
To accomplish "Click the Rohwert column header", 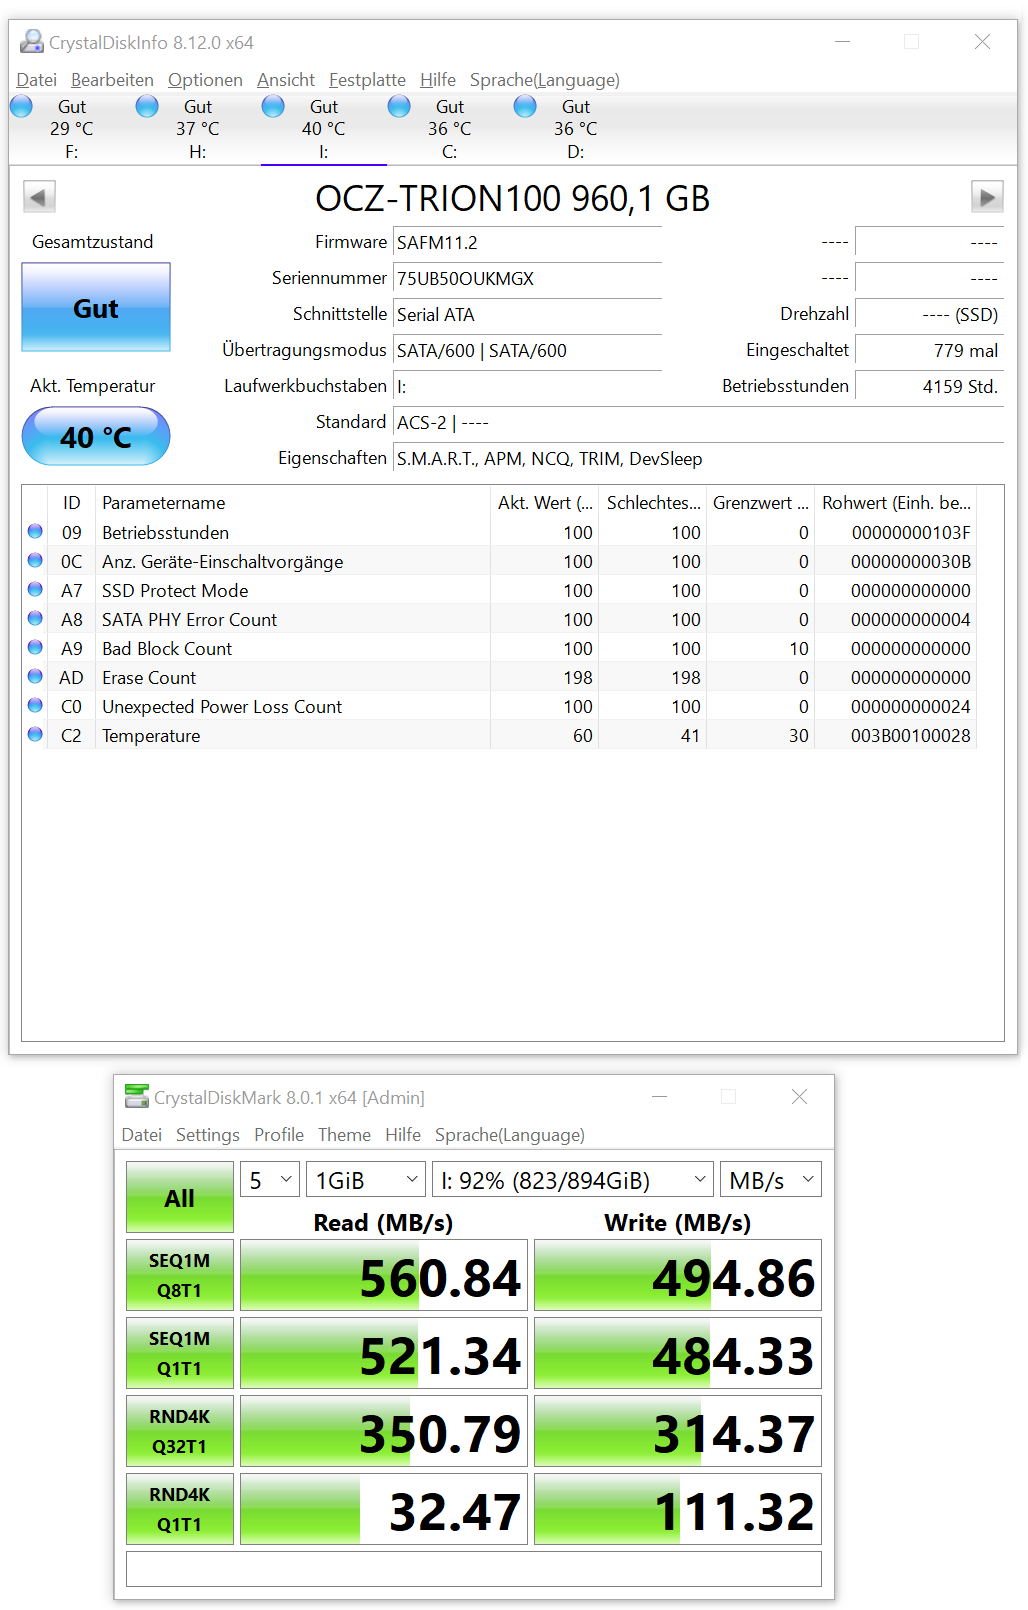I will 896,502.
